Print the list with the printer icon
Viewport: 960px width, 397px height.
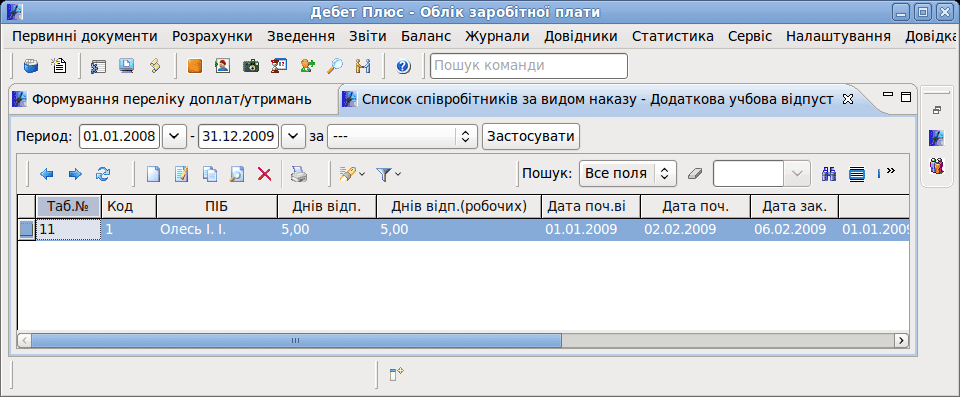click(299, 174)
